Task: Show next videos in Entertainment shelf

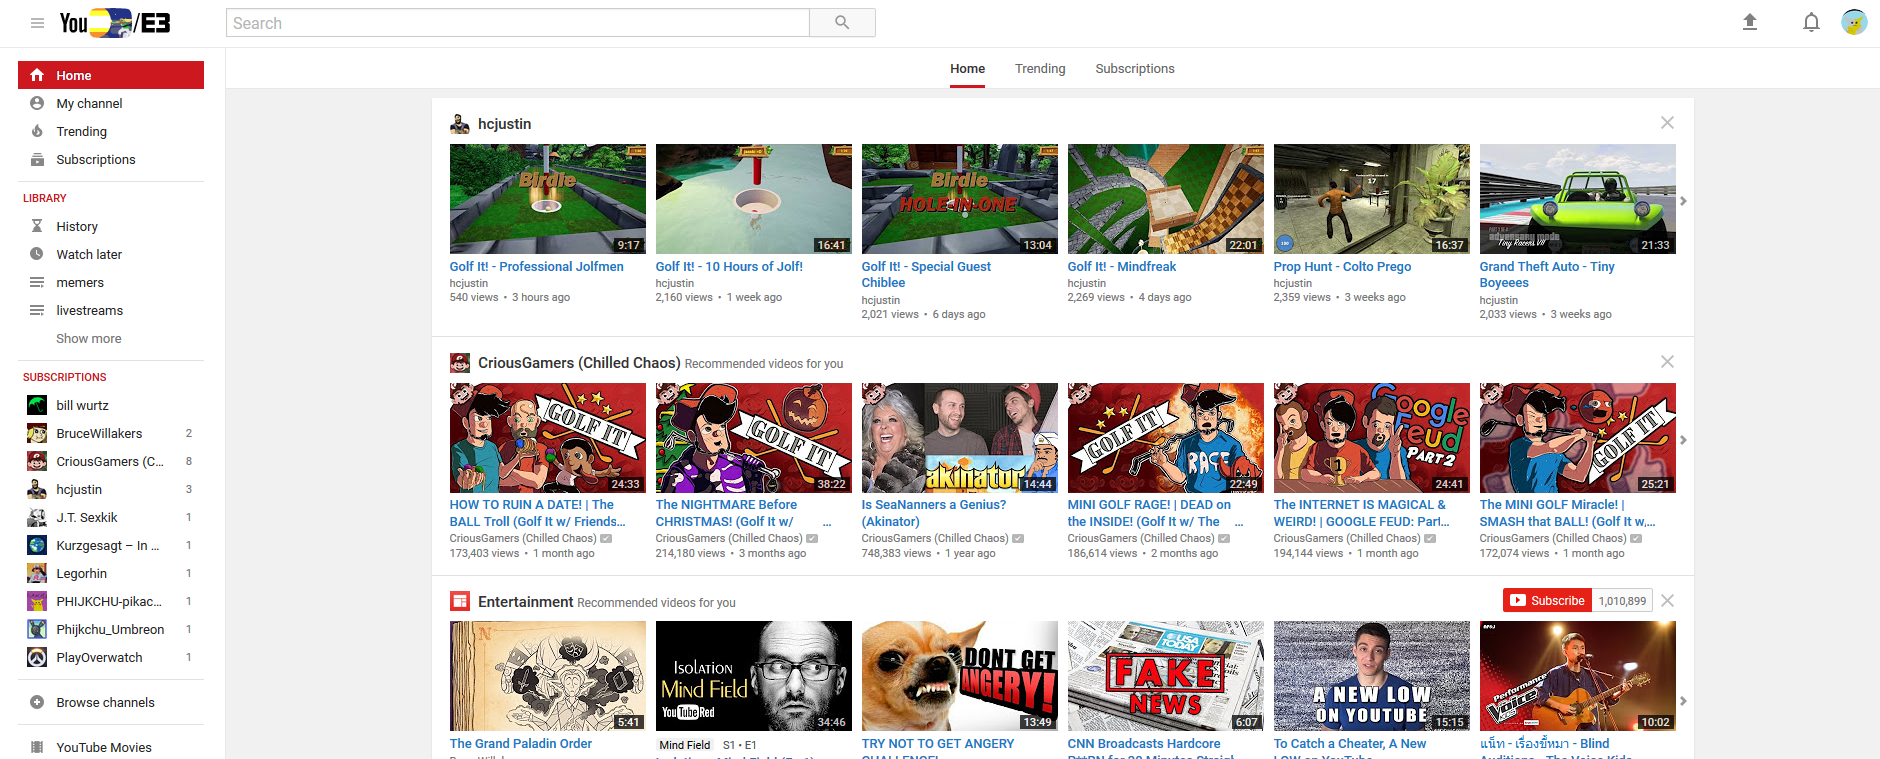Action: [1683, 701]
